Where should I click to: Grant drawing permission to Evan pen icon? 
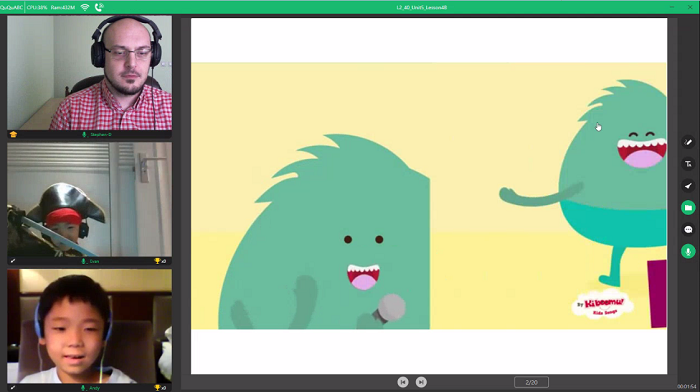[x=13, y=261]
